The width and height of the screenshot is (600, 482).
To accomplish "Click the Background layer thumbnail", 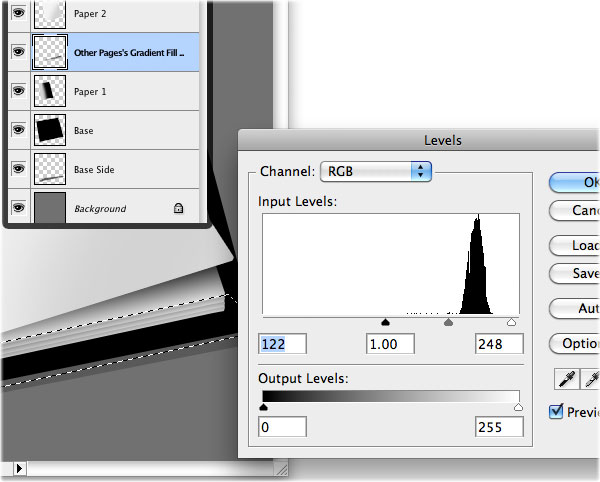I will 50,208.
